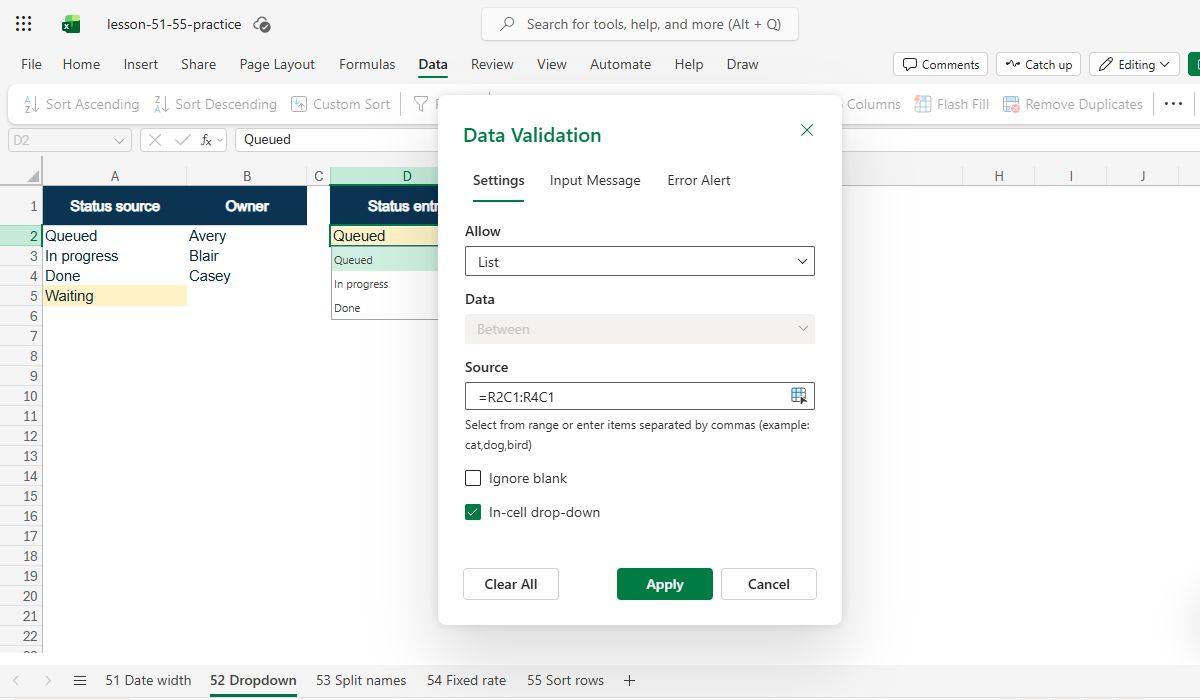Click the Status source header cell
The image size is (1200, 700).
click(x=115, y=206)
